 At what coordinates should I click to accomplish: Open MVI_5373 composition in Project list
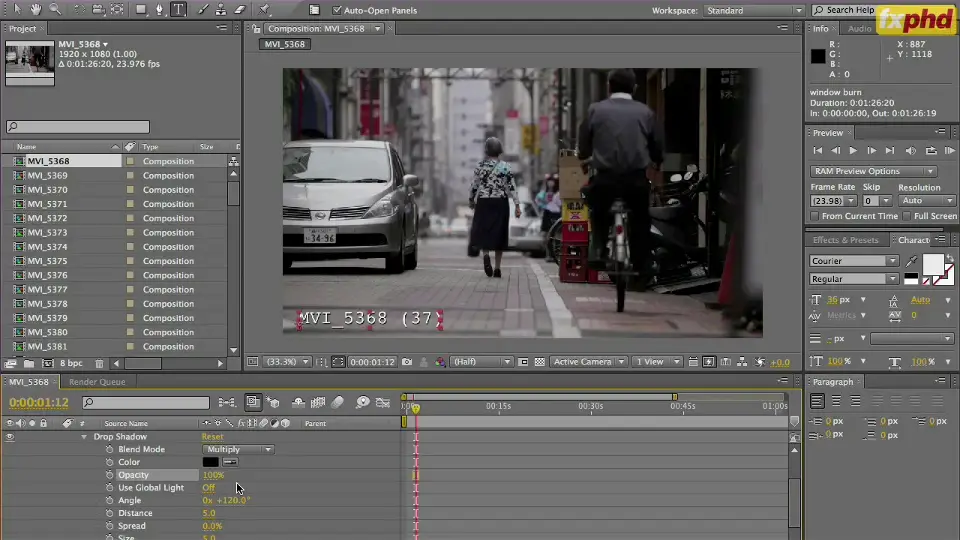(48, 232)
